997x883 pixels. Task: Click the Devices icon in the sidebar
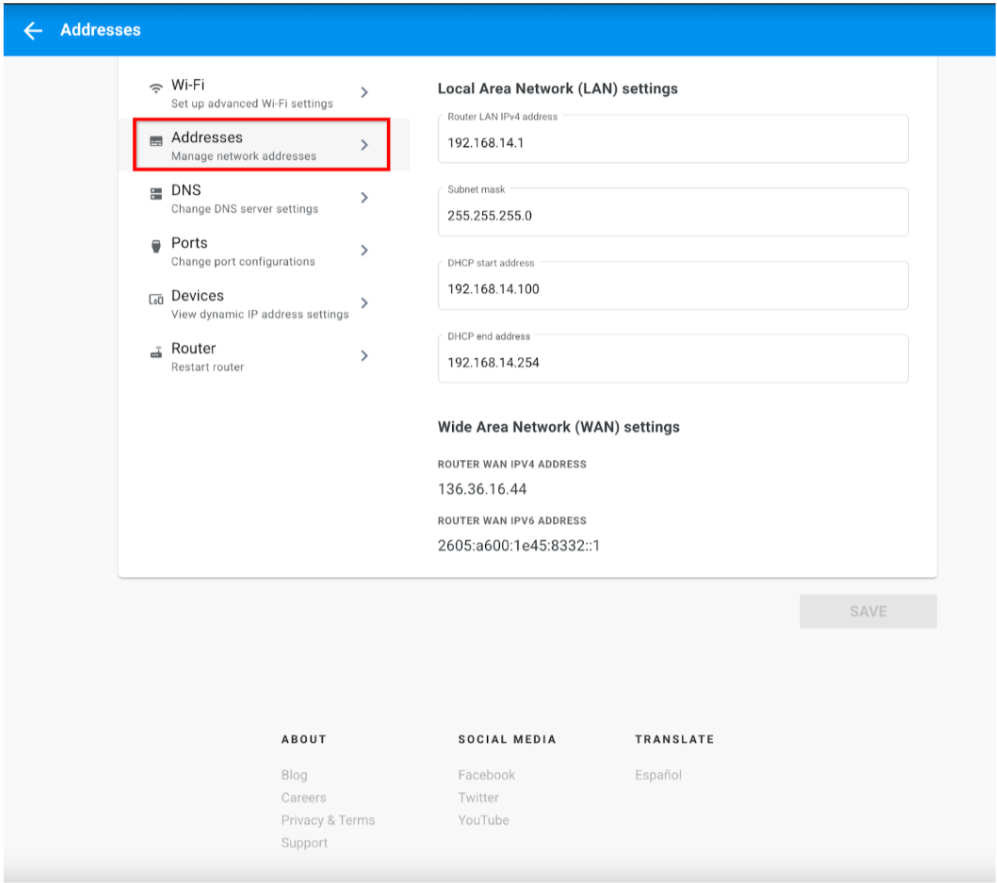(154, 296)
